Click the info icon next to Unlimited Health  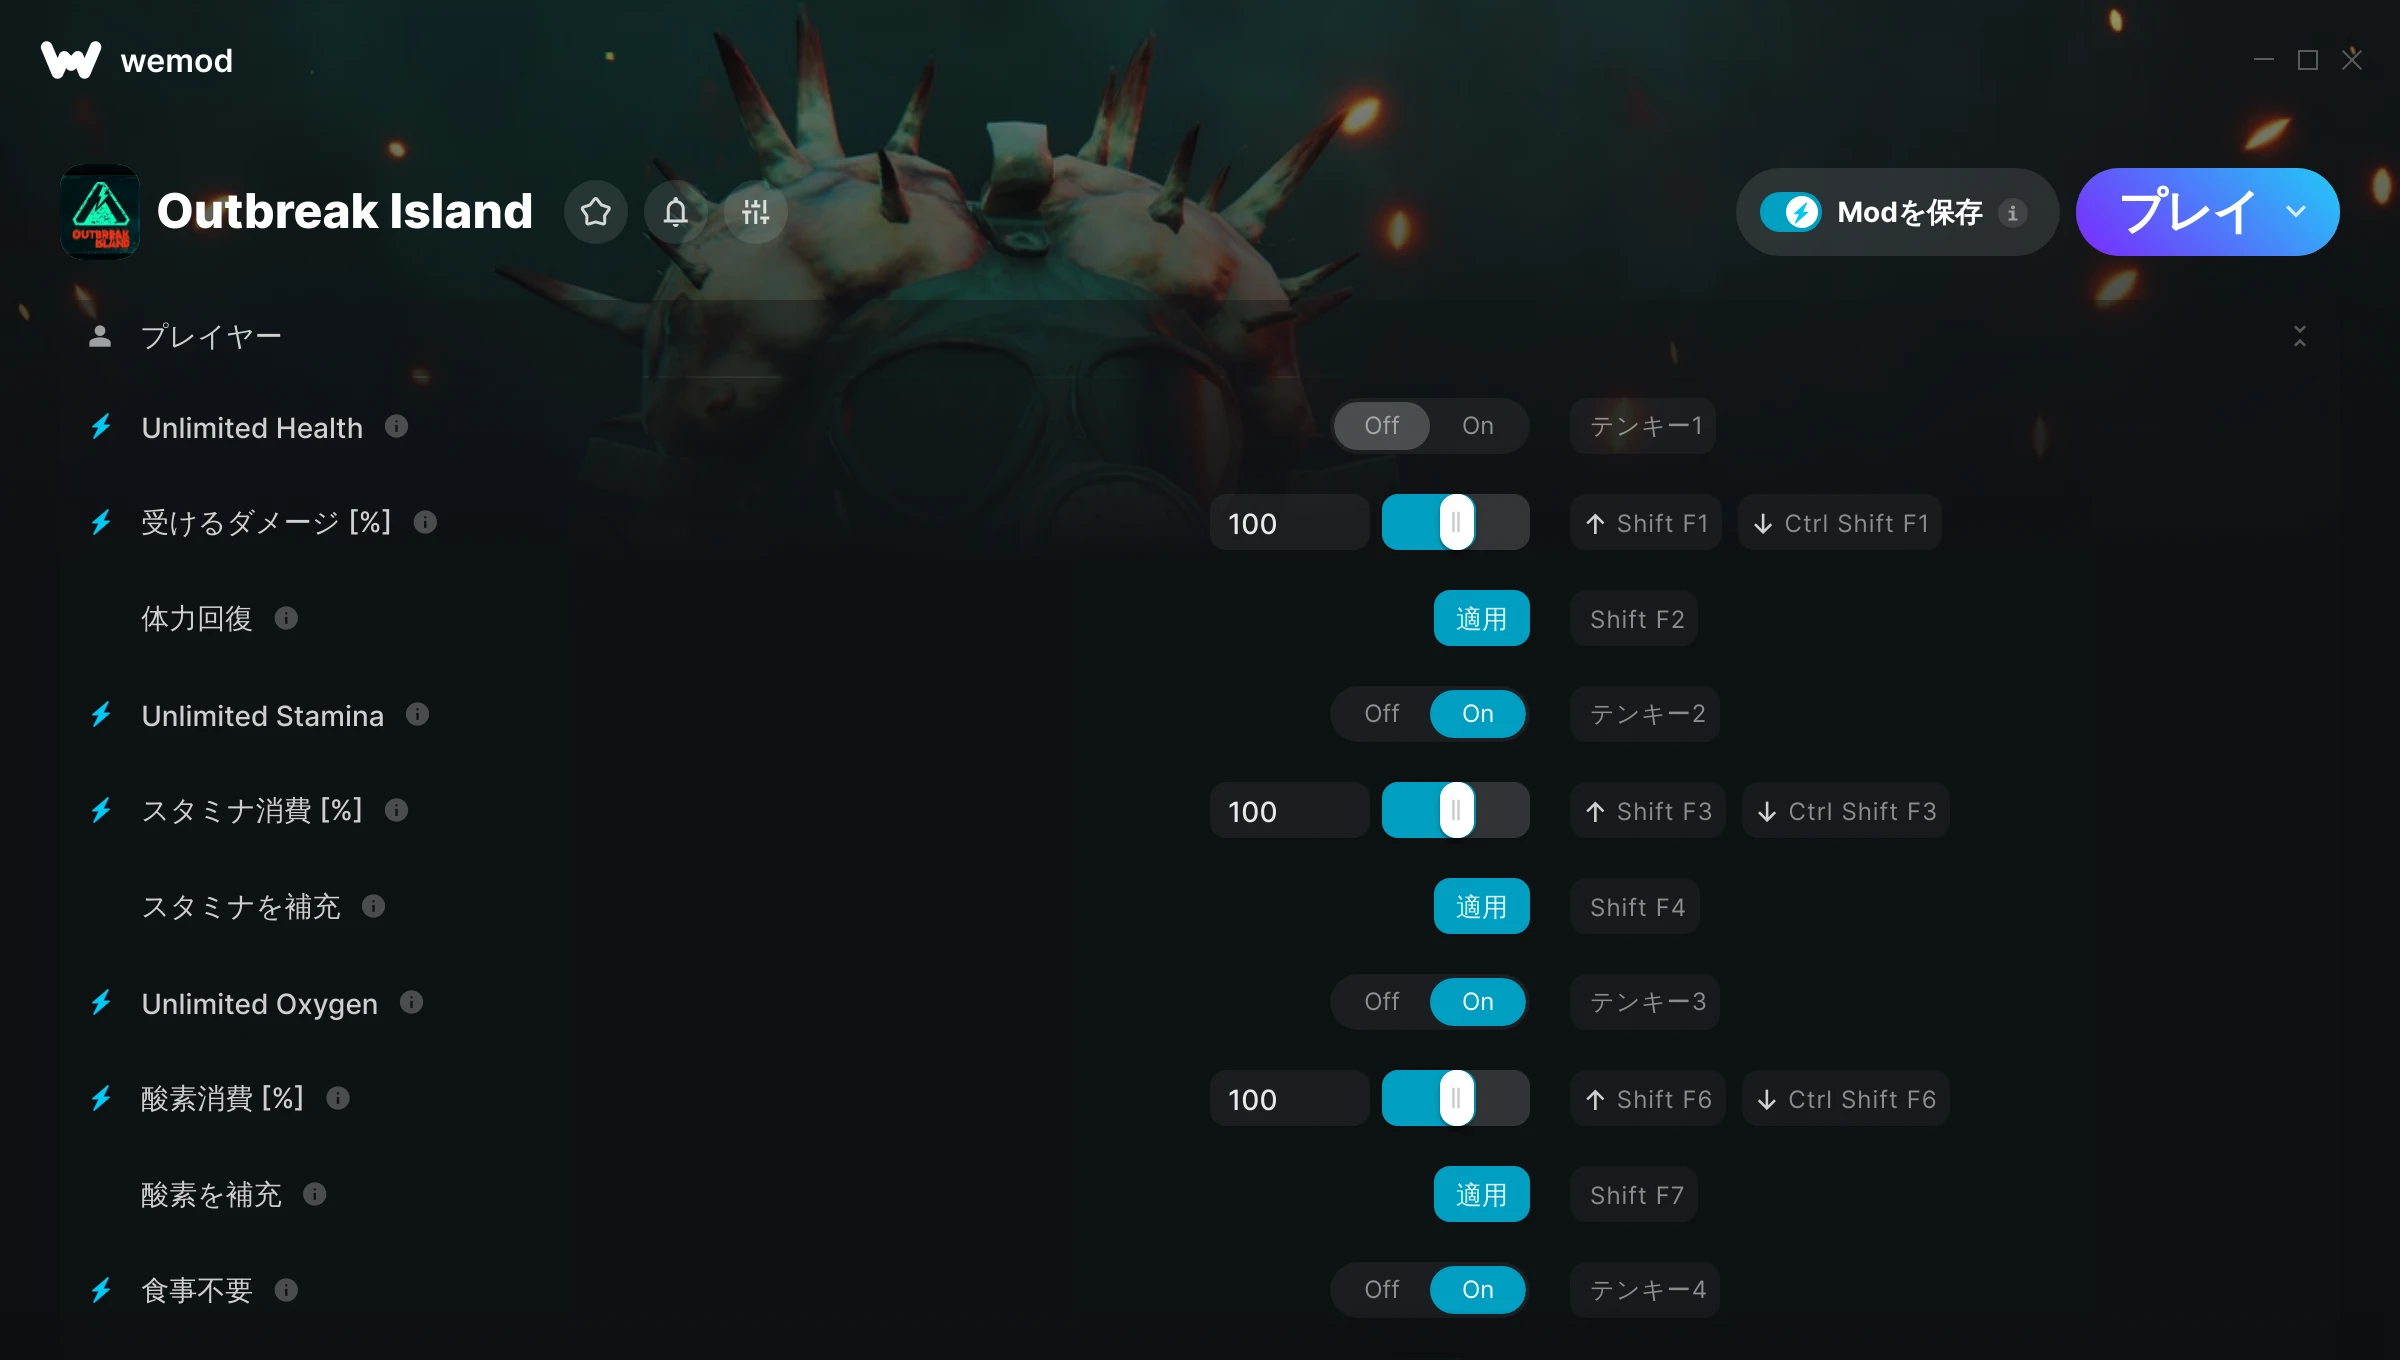coord(397,427)
